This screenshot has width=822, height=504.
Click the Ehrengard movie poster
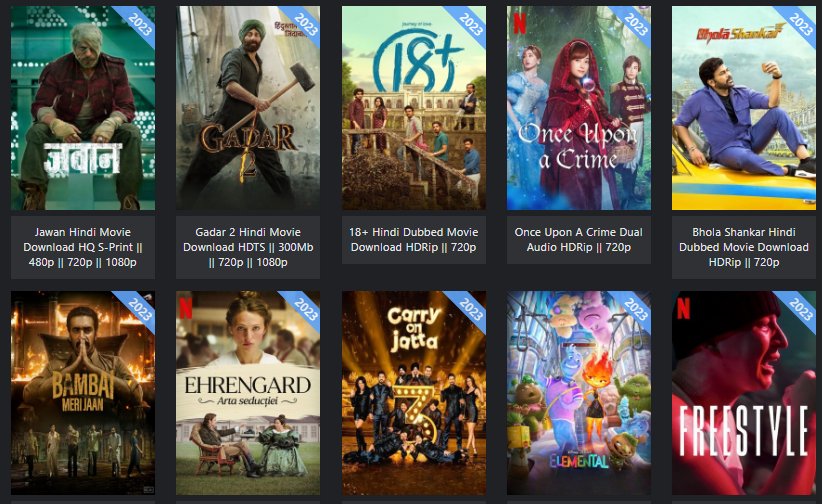point(248,393)
